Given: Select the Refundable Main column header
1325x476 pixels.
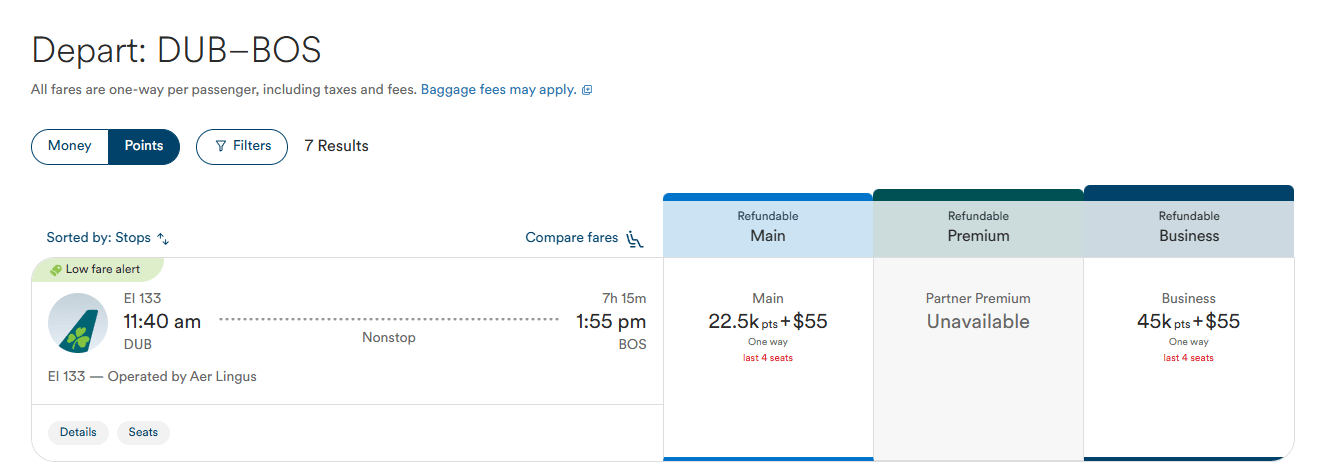Looking at the screenshot, I should tap(767, 227).
